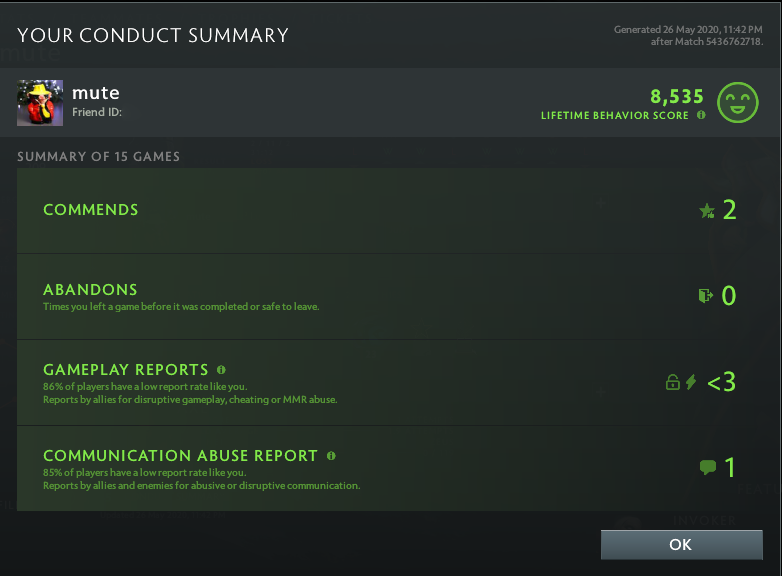
Task: Click the Friend ID label
Action: [97, 112]
